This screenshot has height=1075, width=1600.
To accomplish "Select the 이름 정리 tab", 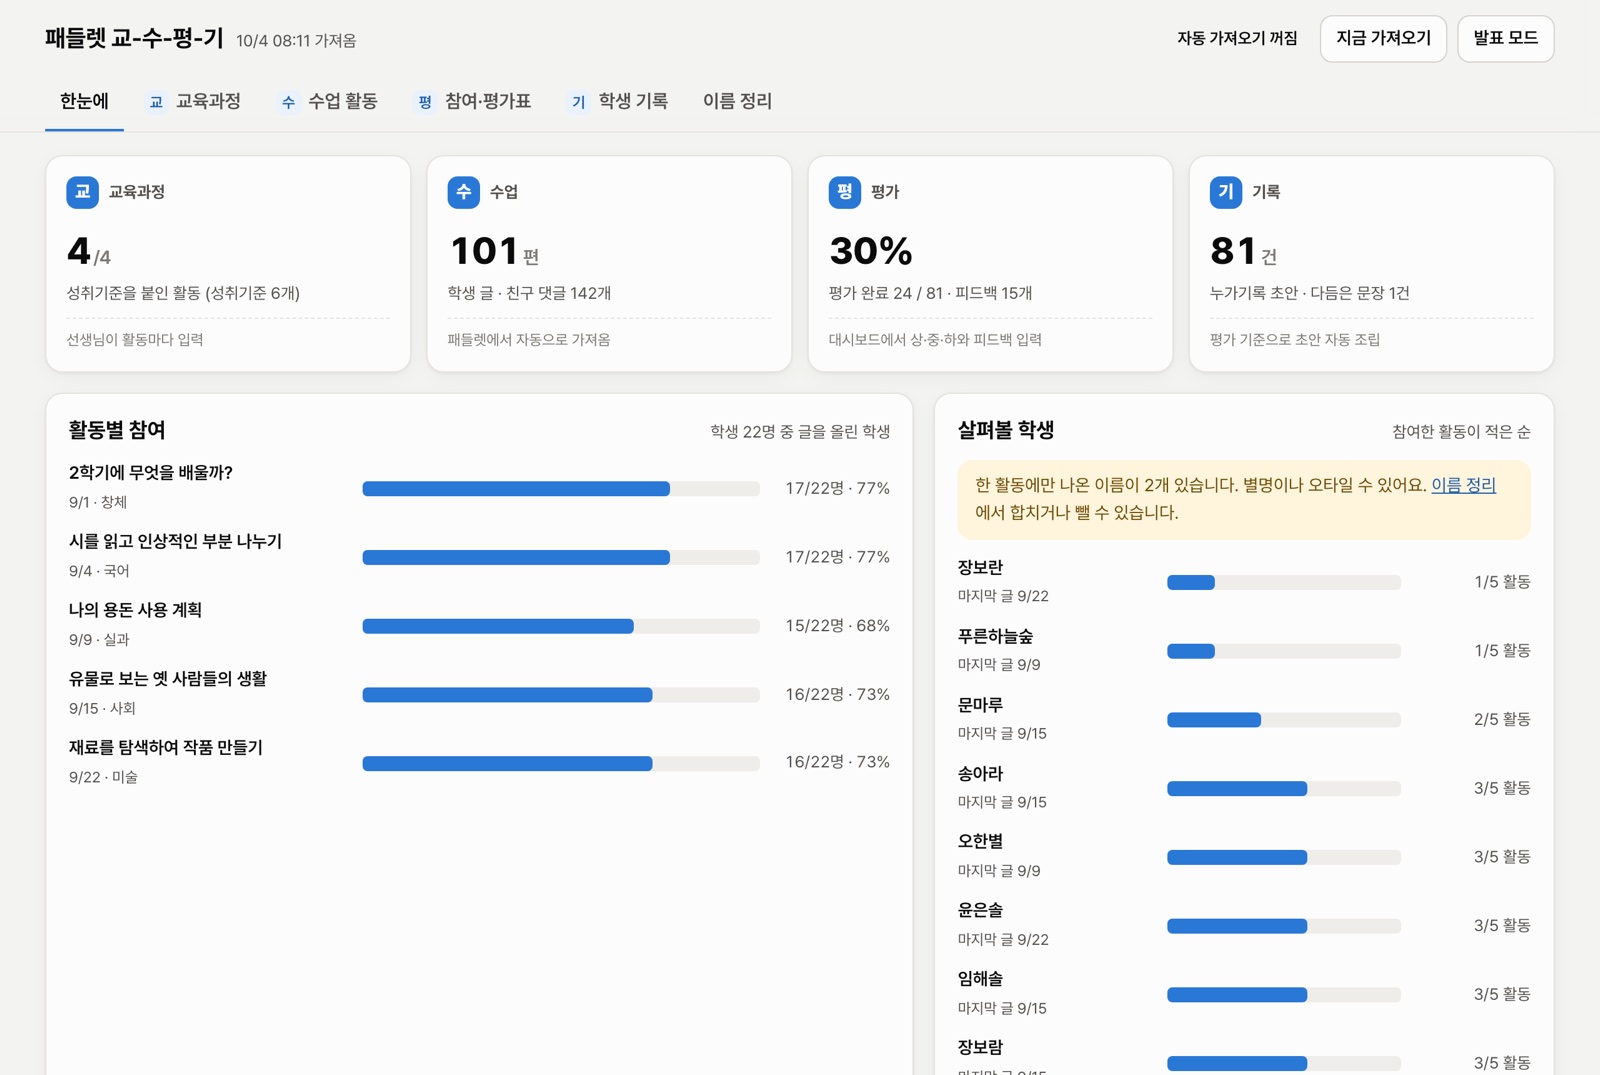I will point(737,101).
